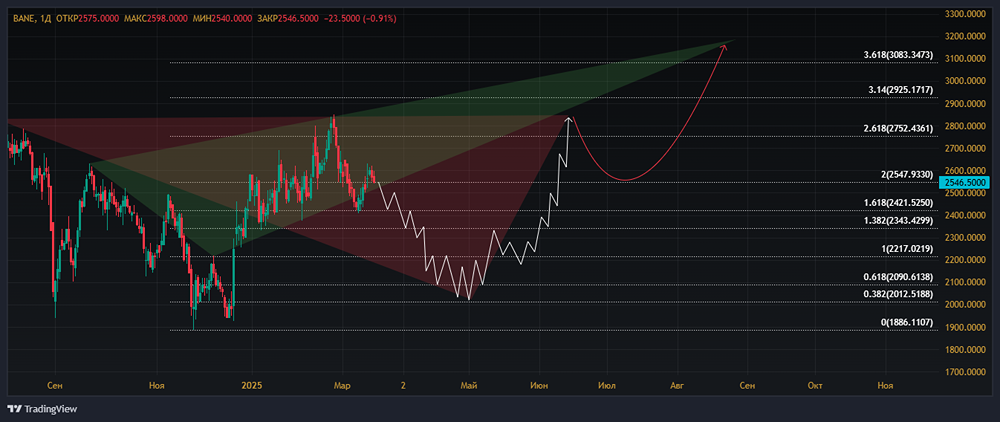Click 2000.0000 on the price scale
The height and width of the screenshot is (422, 1000).
click(x=965, y=305)
